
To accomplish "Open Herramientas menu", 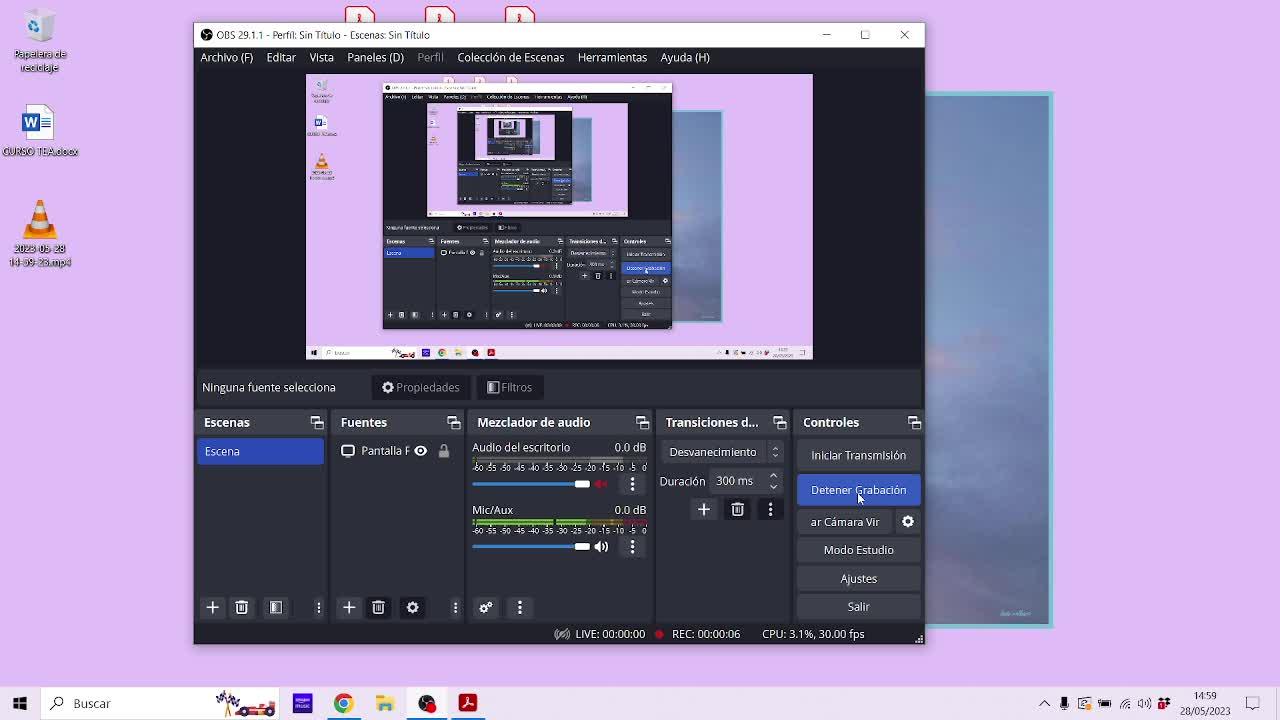I will 612,57.
